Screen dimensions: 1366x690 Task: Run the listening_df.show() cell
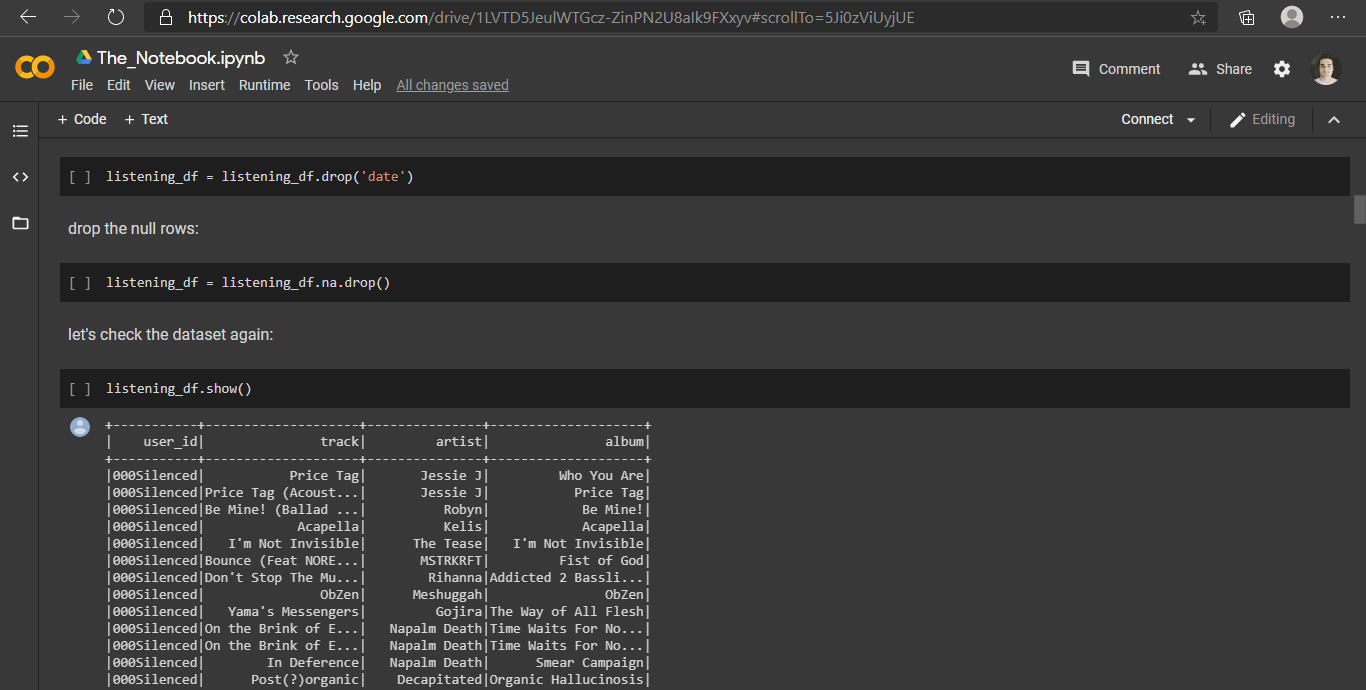[x=80, y=389]
